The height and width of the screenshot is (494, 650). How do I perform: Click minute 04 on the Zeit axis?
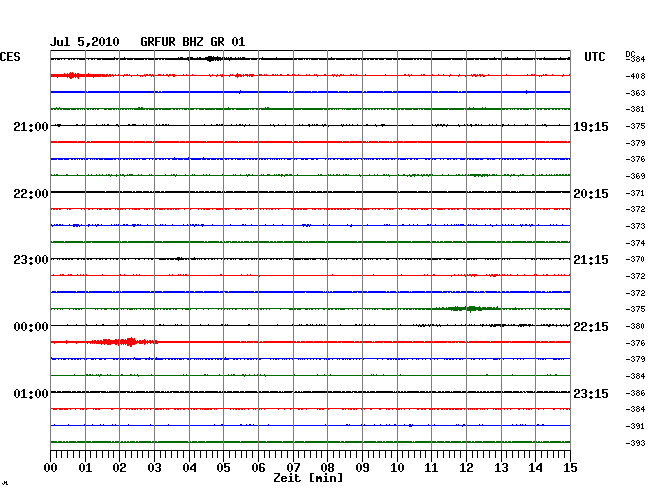pos(189,468)
